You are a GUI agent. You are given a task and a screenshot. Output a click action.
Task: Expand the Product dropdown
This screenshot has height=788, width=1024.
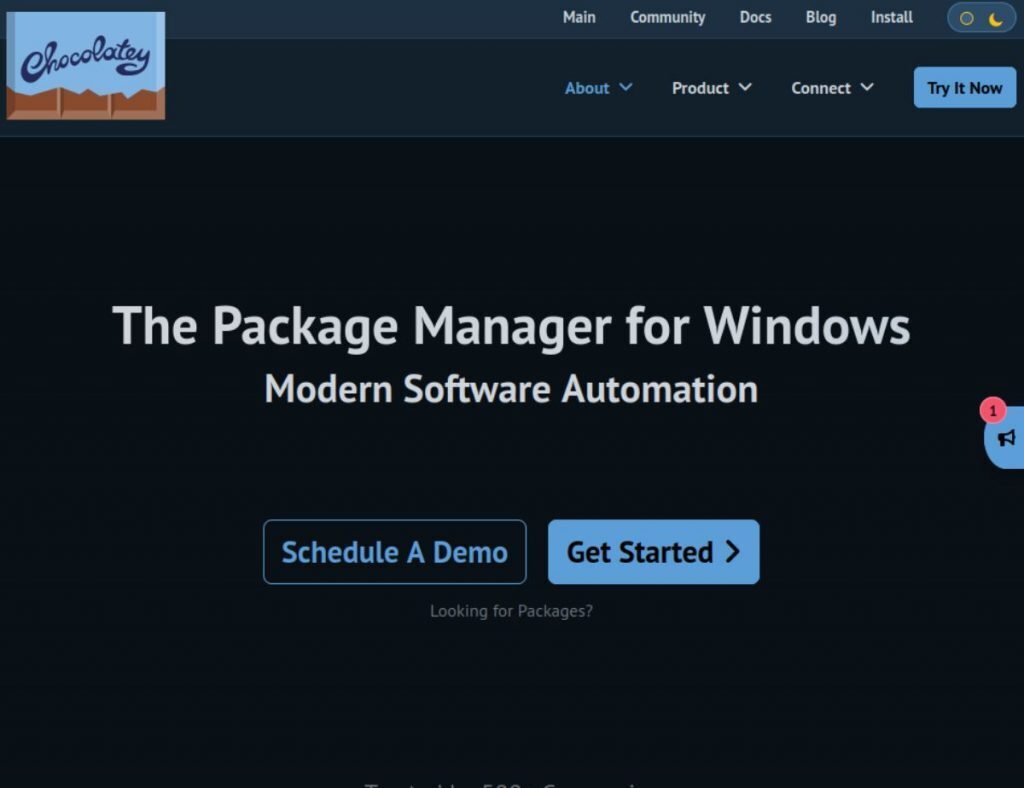[x=710, y=88]
